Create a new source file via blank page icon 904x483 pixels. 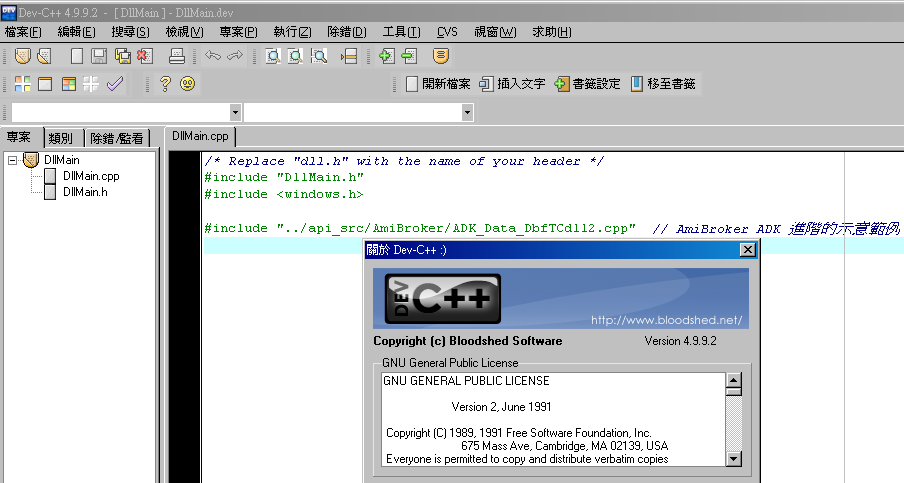(x=77, y=56)
